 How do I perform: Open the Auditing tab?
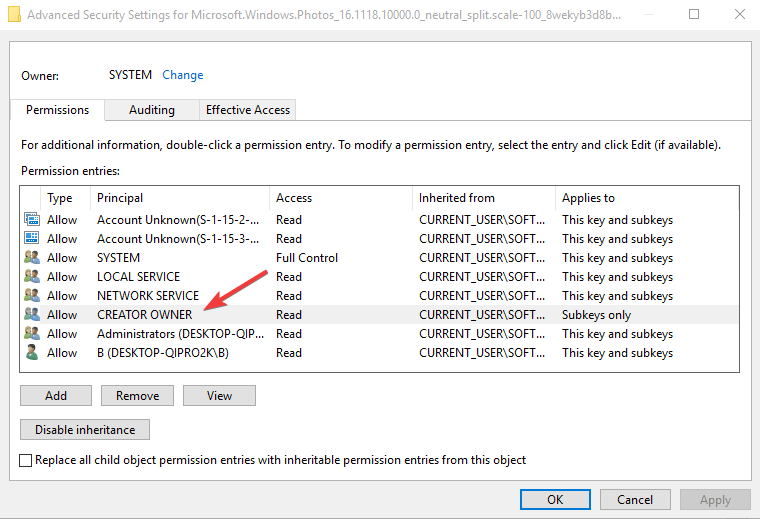pyautogui.click(x=152, y=110)
